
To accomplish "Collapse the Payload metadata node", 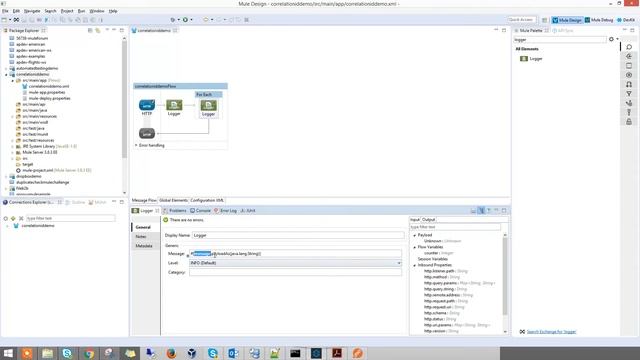I will (x=415, y=236).
